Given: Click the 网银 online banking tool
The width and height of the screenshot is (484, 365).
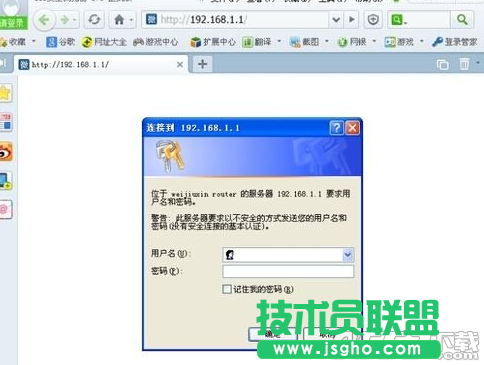Looking at the screenshot, I should pyautogui.click(x=352, y=42).
